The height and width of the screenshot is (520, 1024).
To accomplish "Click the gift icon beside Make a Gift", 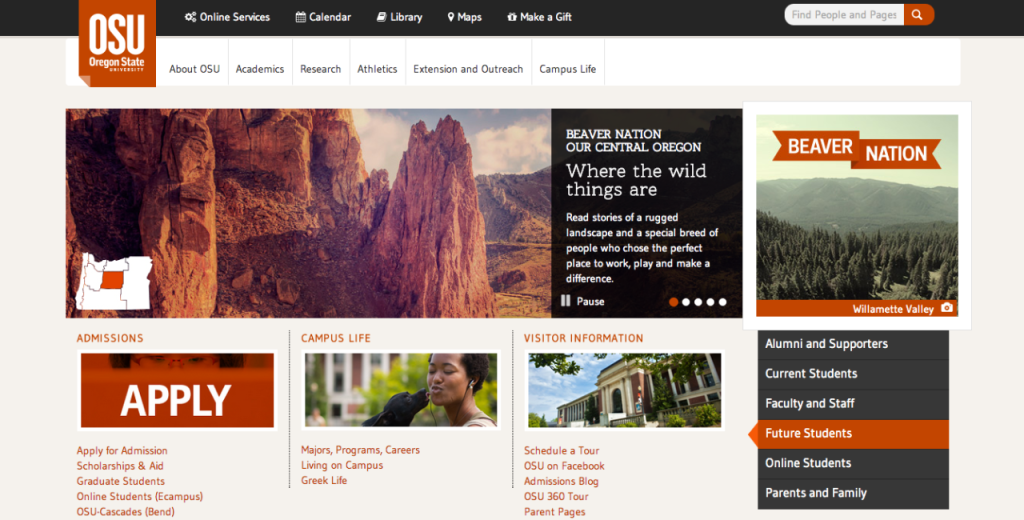I will 512,17.
